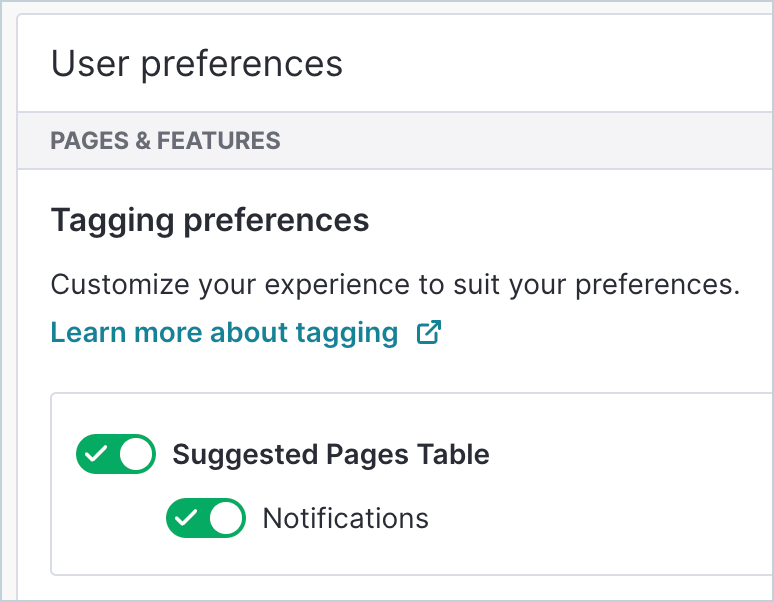Click the Notifications label text

[345, 518]
